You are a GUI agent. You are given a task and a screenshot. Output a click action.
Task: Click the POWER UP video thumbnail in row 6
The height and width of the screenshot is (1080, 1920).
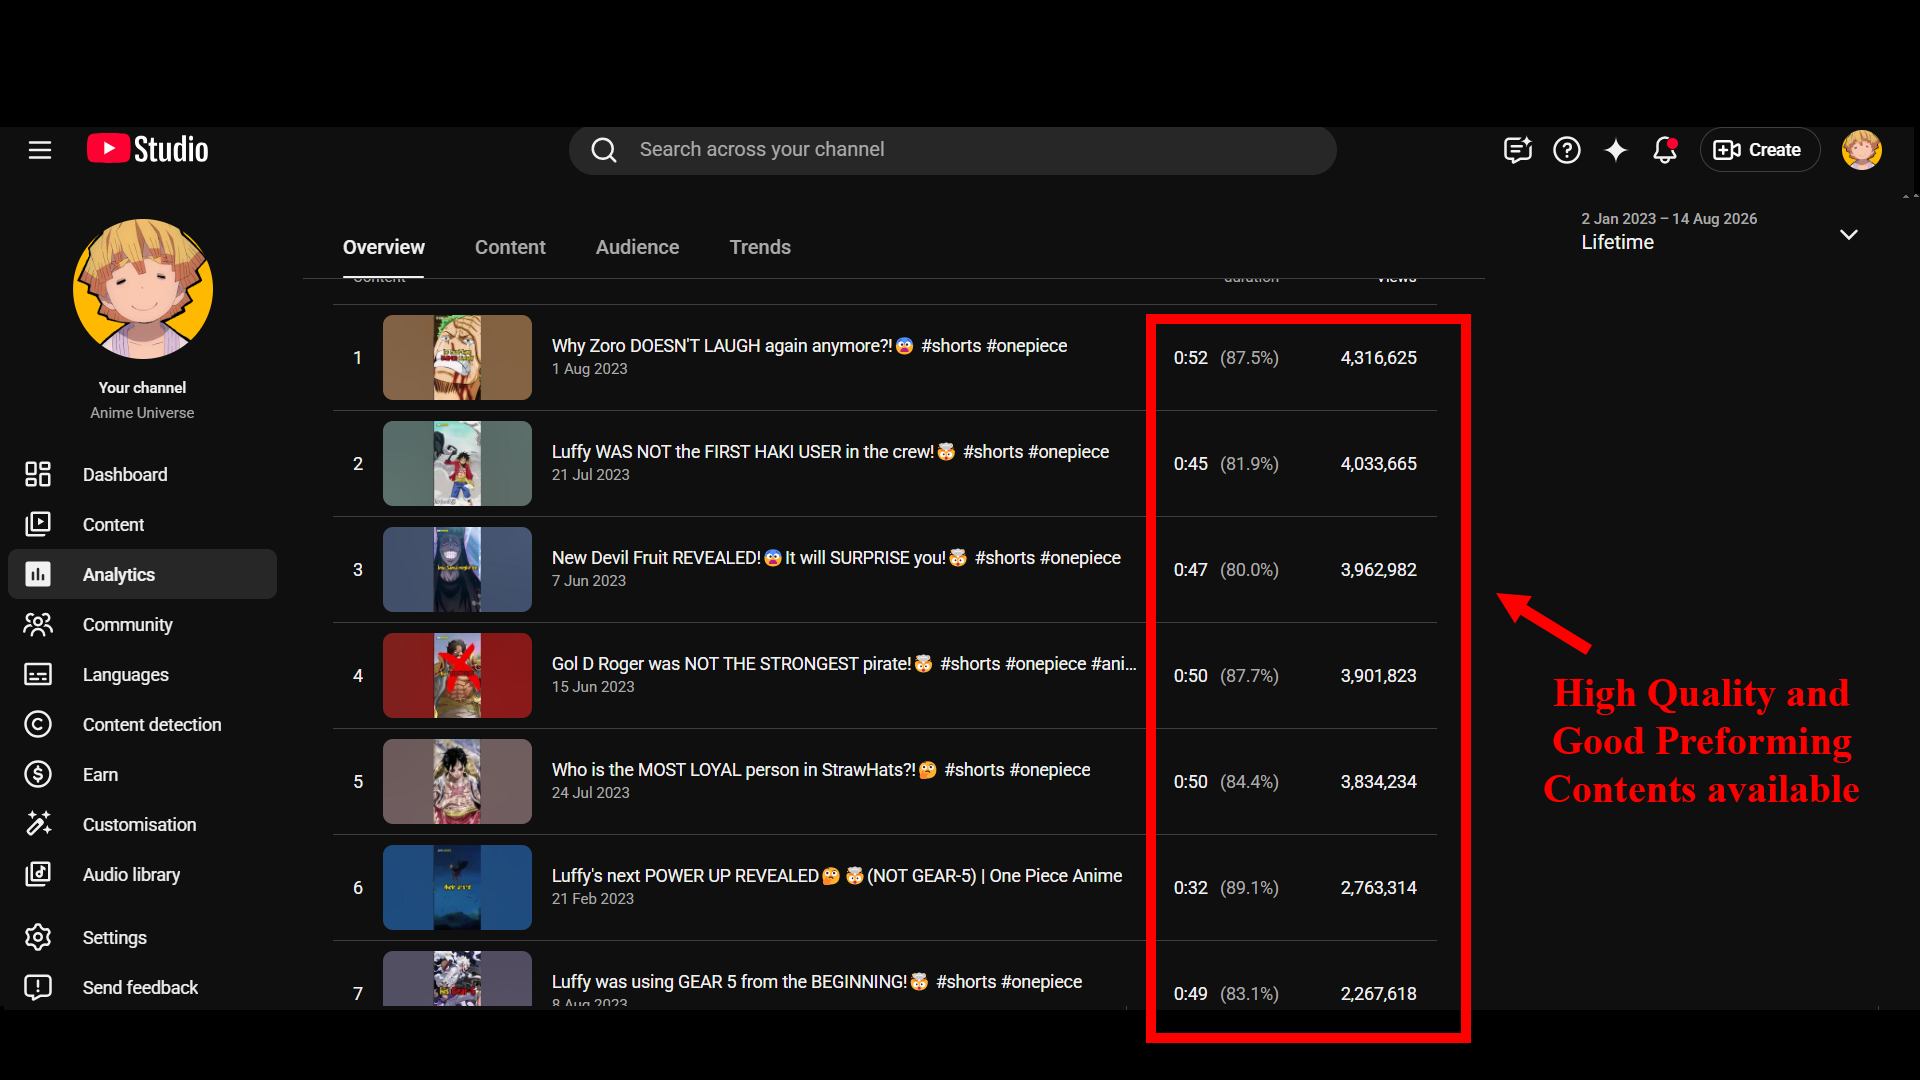click(457, 887)
